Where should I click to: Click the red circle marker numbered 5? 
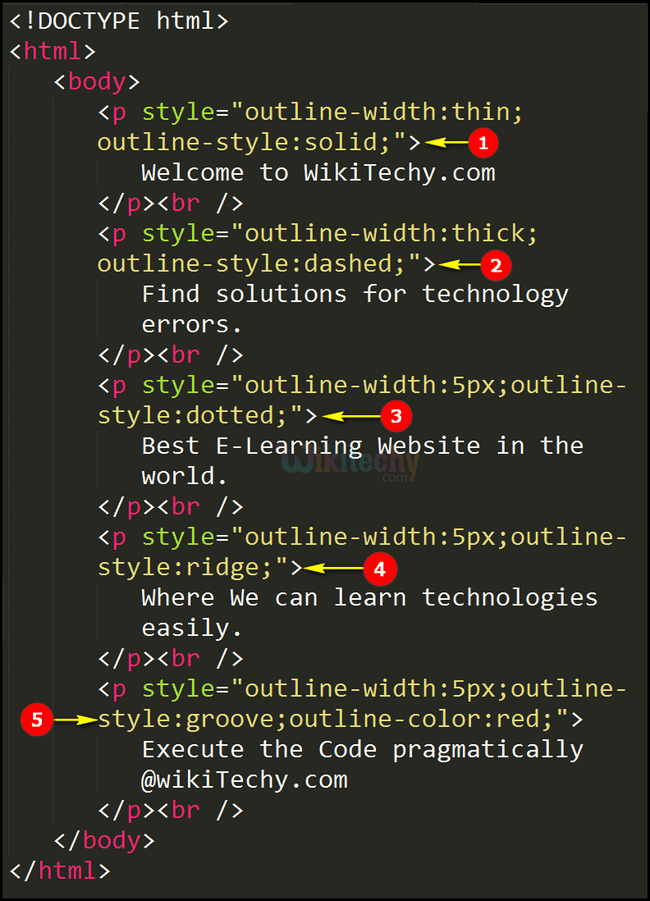point(37,719)
